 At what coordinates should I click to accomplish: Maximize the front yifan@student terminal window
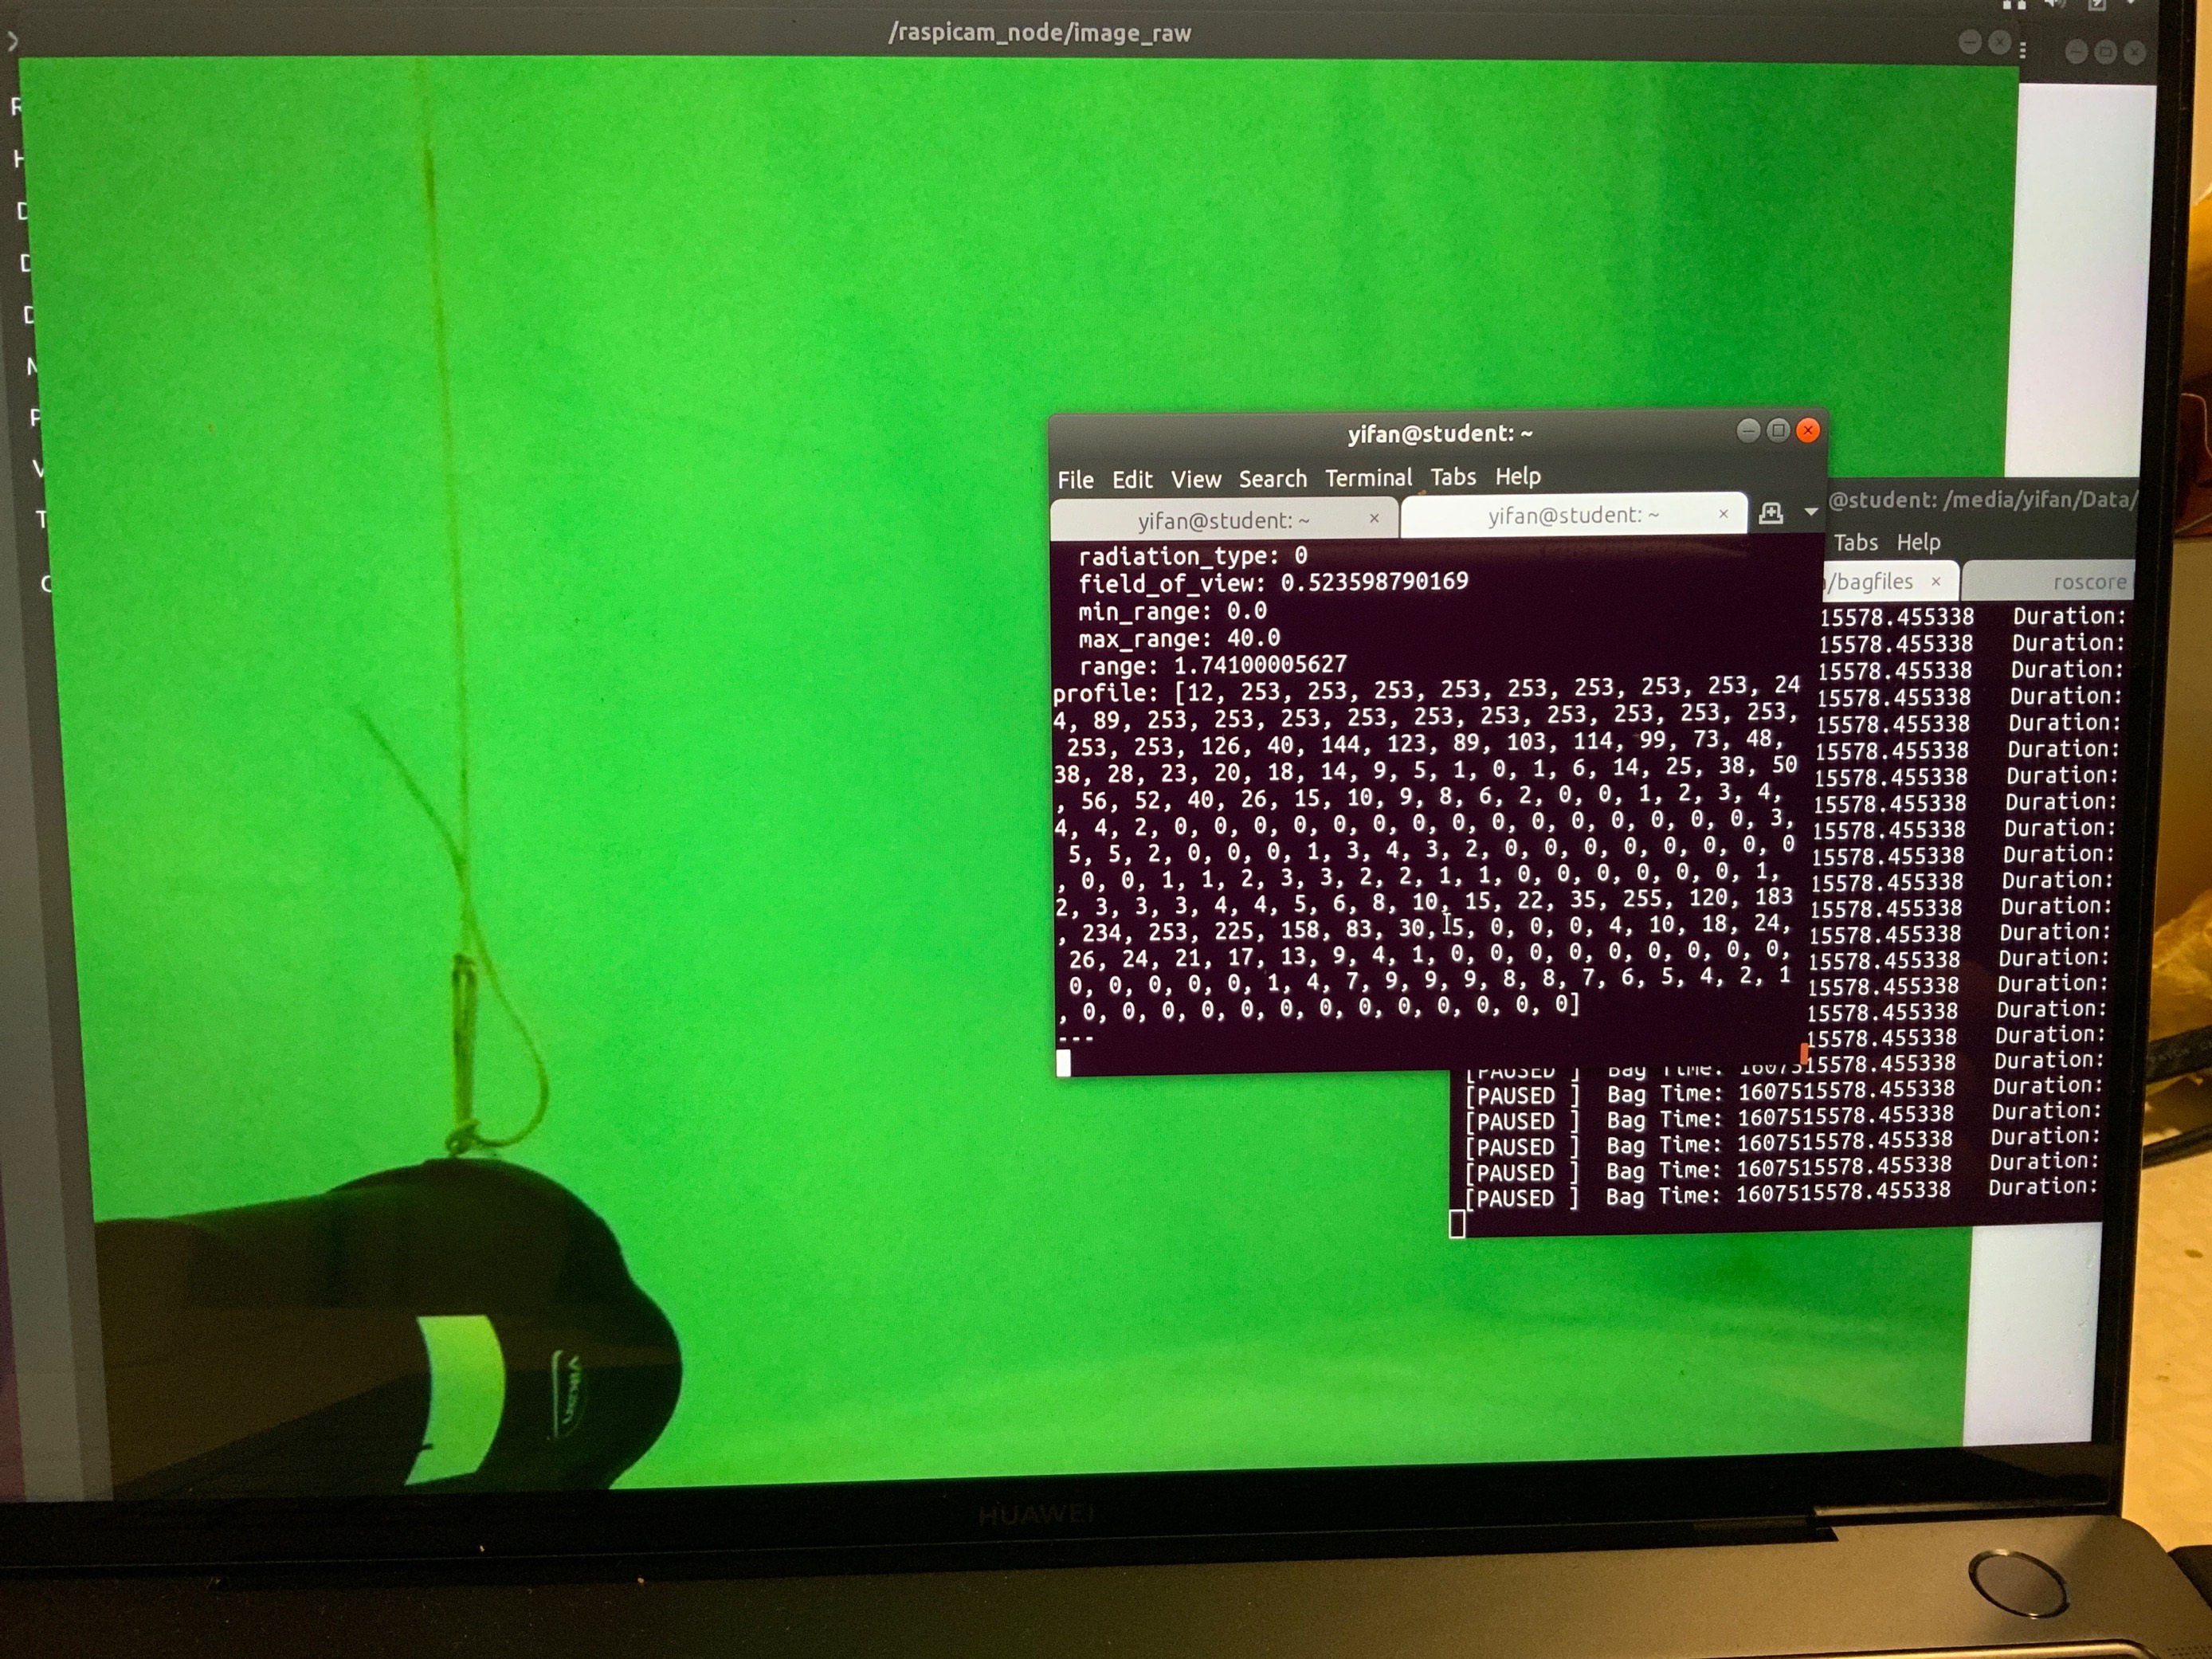pyautogui.click(x=1778, y=430)
